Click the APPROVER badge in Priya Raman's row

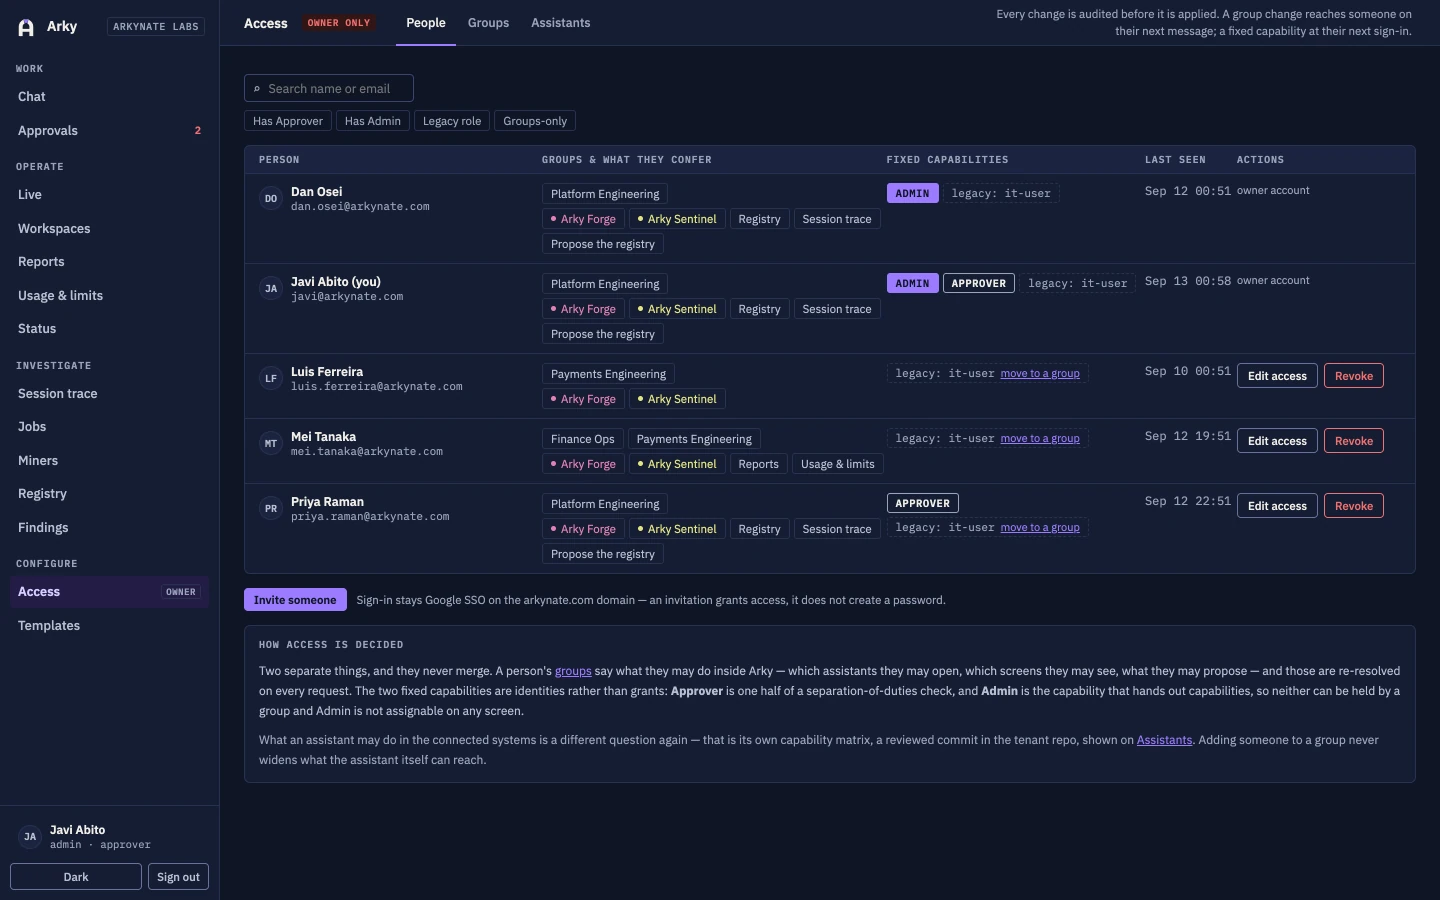pos(922,503)
